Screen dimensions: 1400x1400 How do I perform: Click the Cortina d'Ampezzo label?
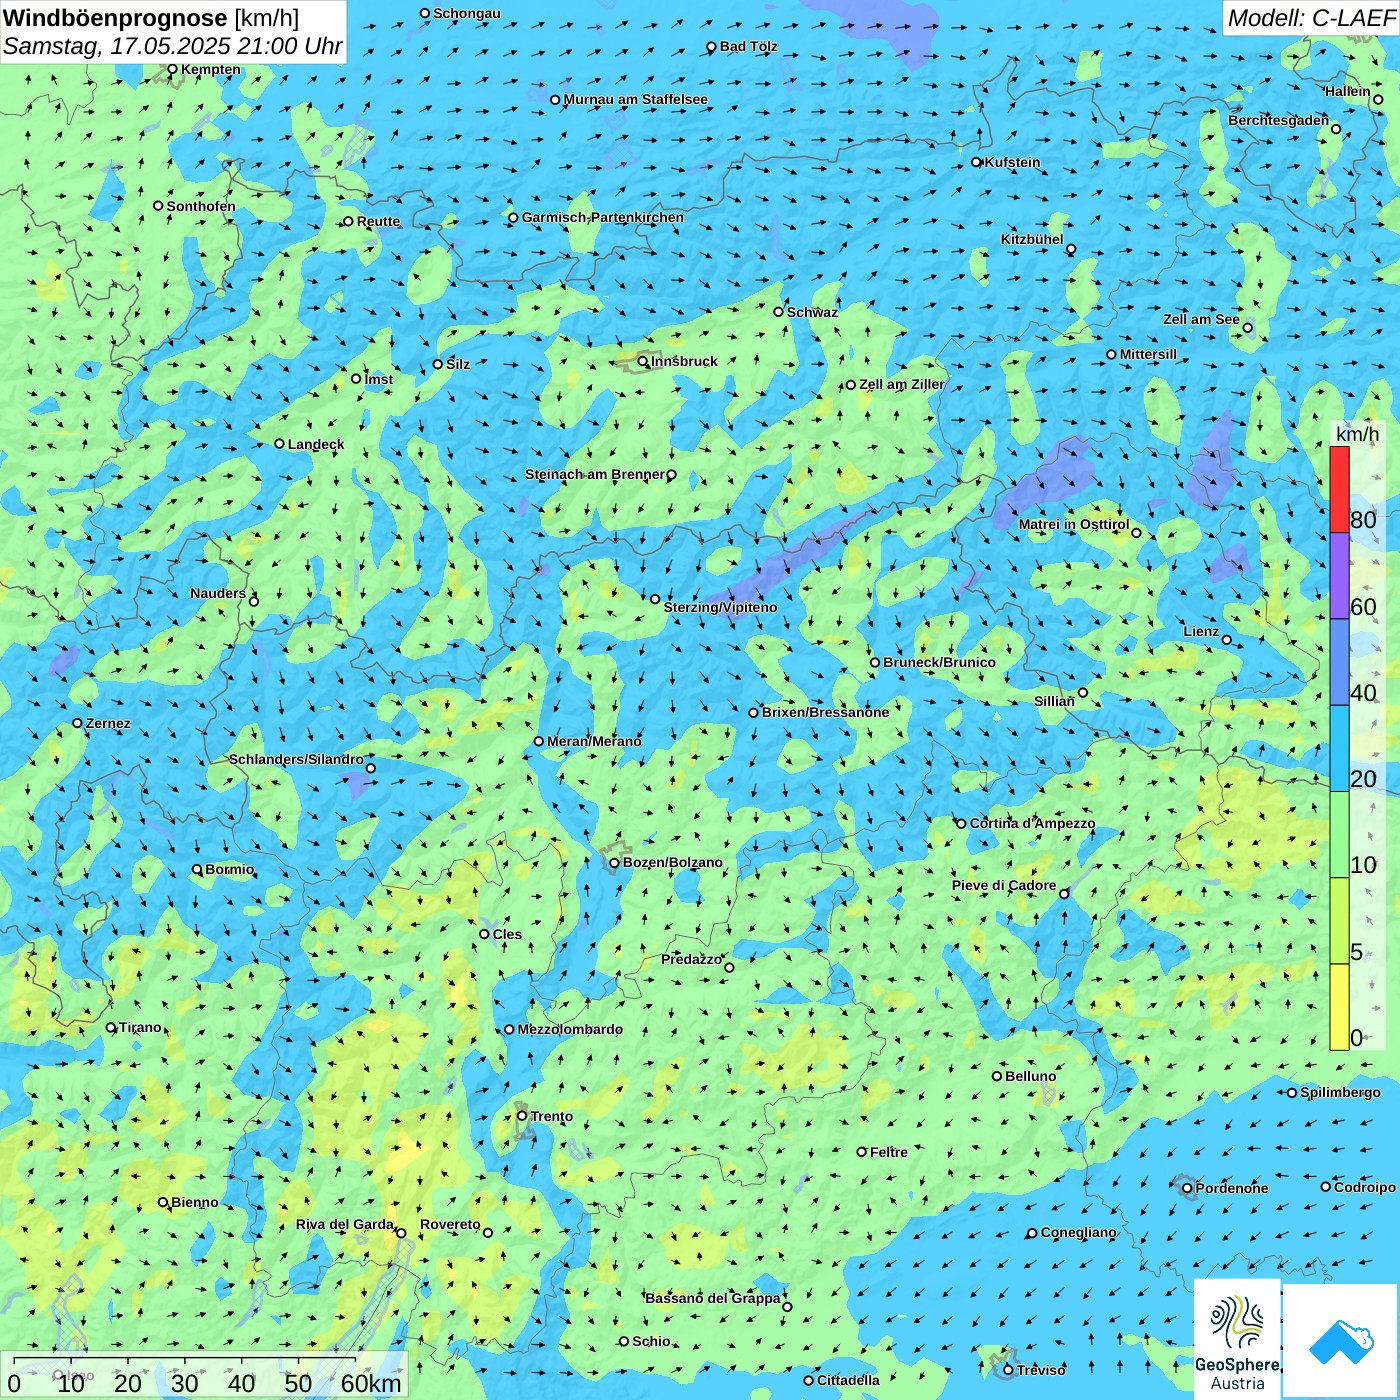pyautogui.click(x=1032, y=823)
